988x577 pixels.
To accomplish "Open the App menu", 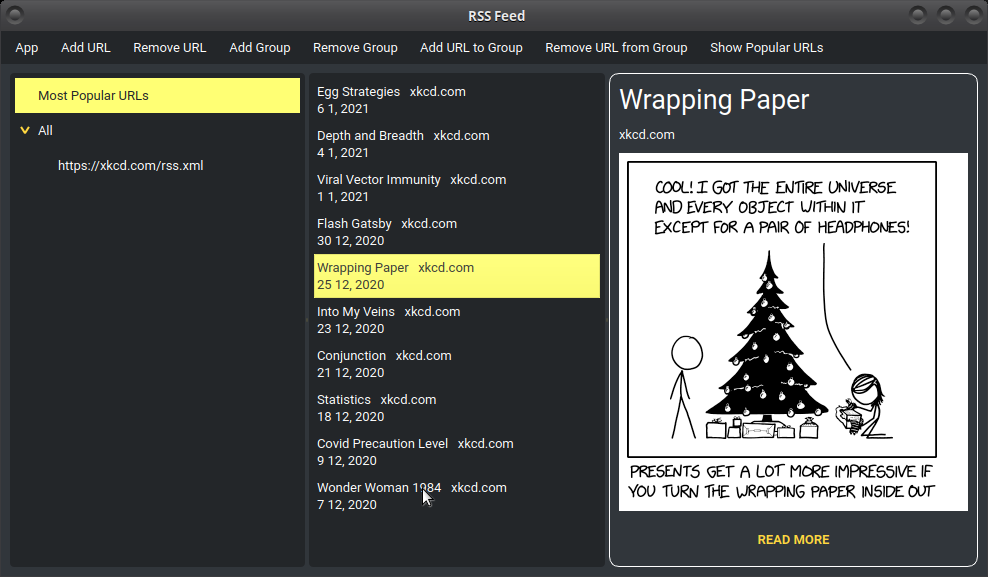I will pyautogui.click(x=26, y=48).
